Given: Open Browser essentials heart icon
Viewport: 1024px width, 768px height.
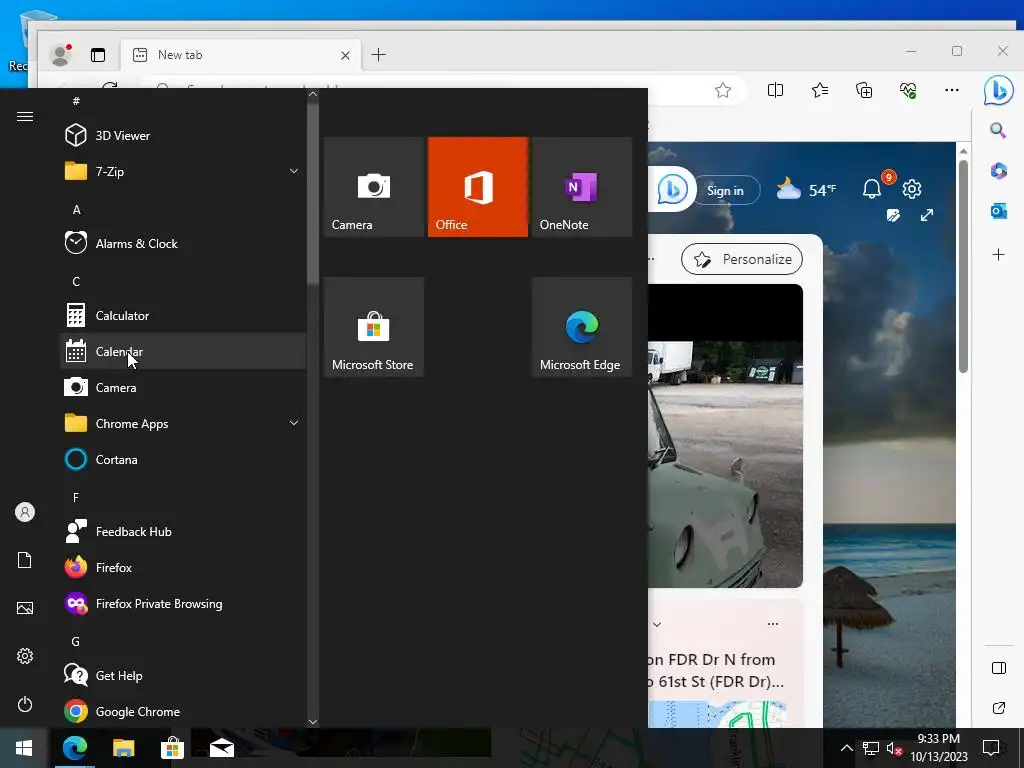Looking at the screenshot, I should pyautogui.click(x=908, y=90).
